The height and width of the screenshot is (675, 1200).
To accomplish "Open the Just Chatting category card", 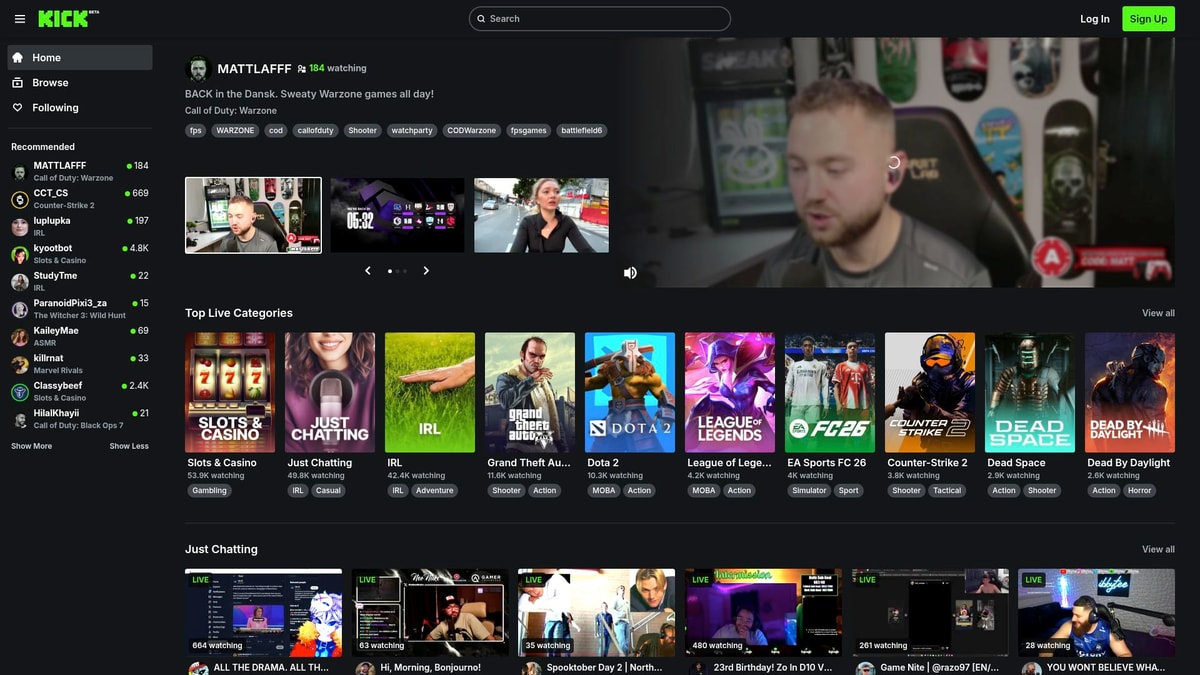I will pyautogui.click(x=330, y=391).
